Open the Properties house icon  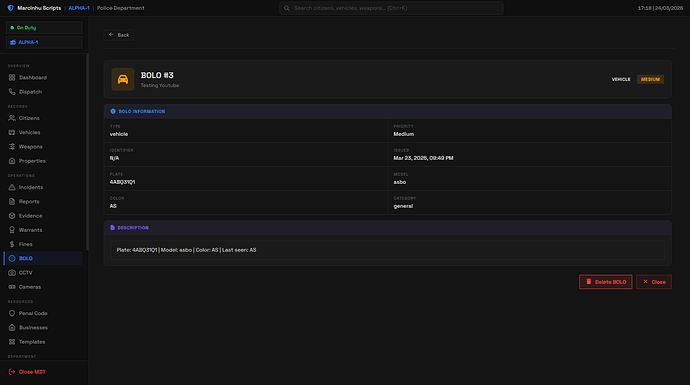12,161
